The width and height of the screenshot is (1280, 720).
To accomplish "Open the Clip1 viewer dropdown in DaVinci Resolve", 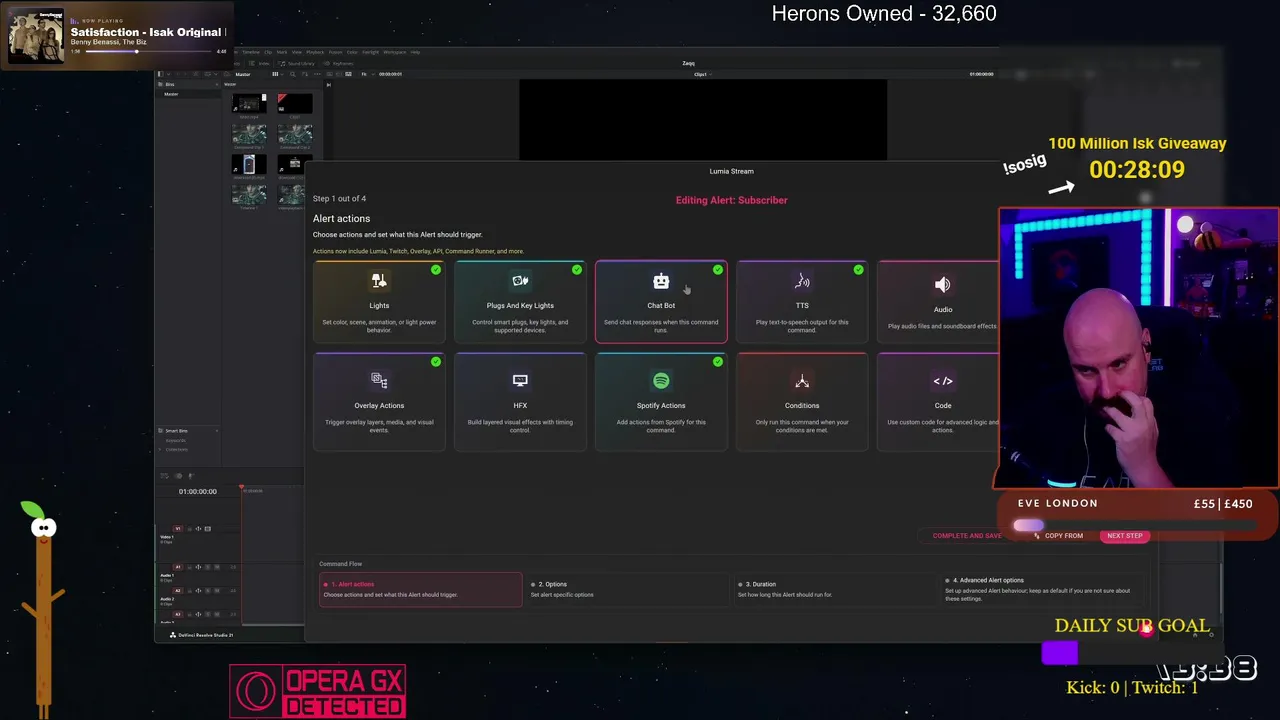I will pyautogui.click(x=701, y=74).
